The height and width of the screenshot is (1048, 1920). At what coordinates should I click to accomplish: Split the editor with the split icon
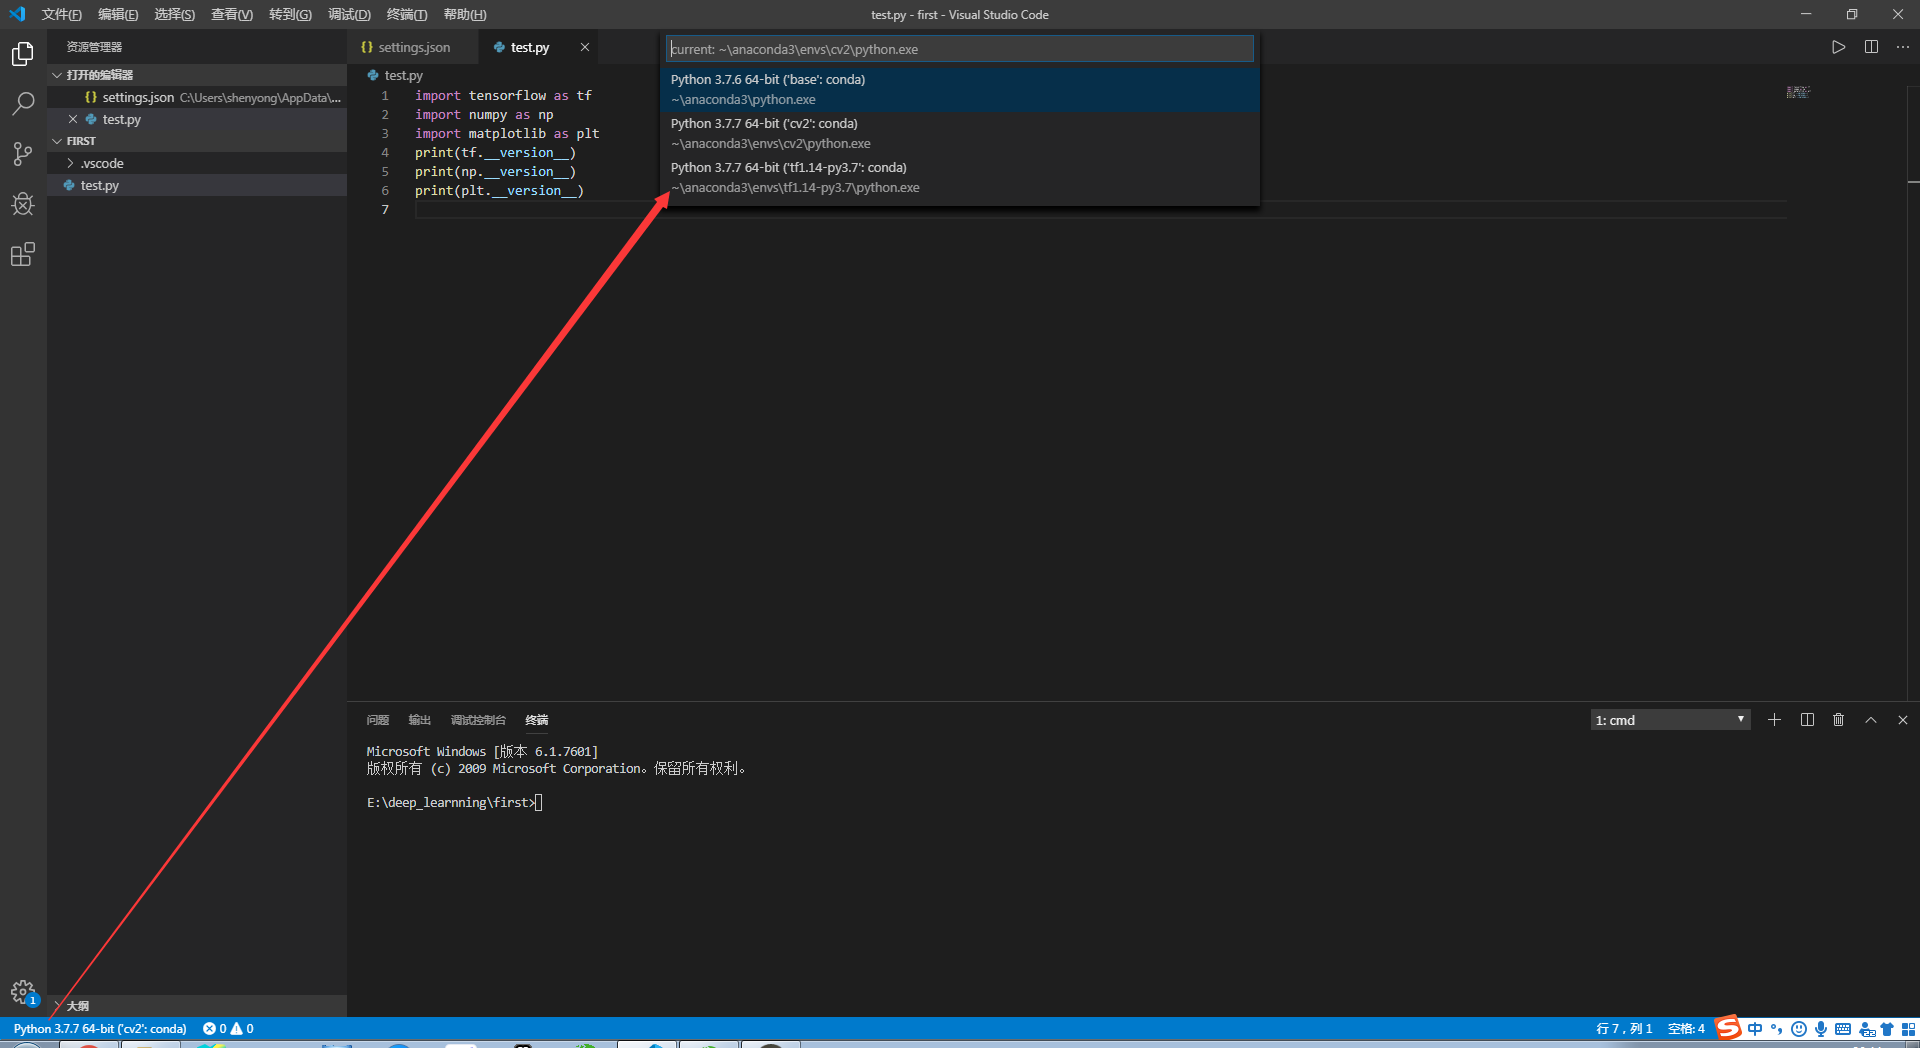click(1871, 46)
